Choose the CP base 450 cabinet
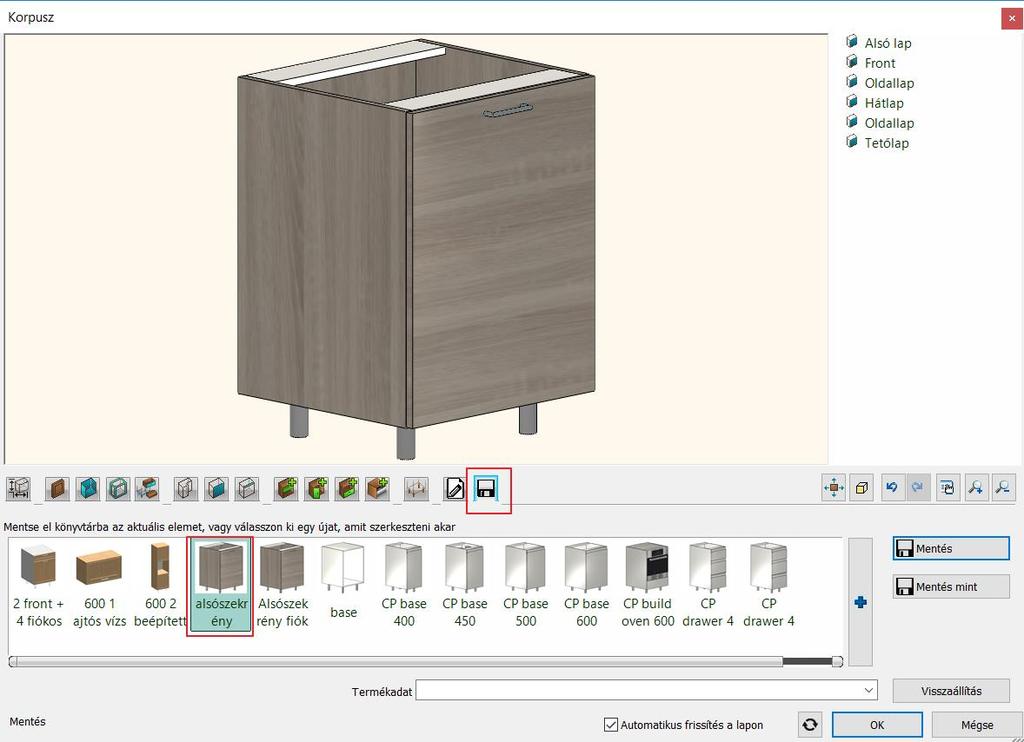 (x=464, y=586)
